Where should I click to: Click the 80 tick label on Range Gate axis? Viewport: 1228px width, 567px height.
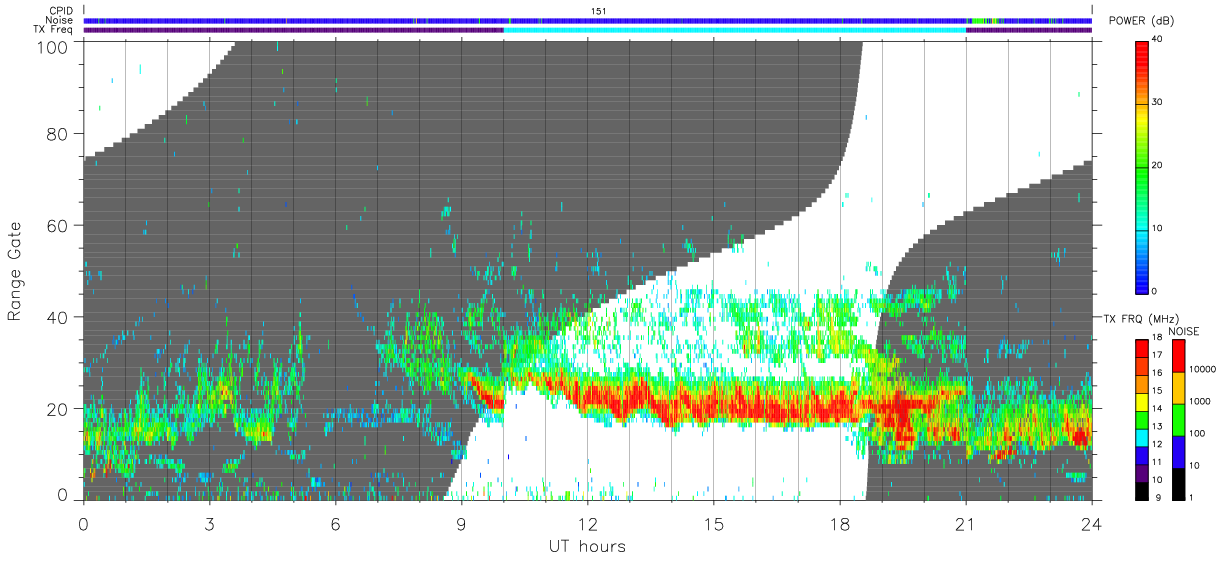tap(57, 134)
